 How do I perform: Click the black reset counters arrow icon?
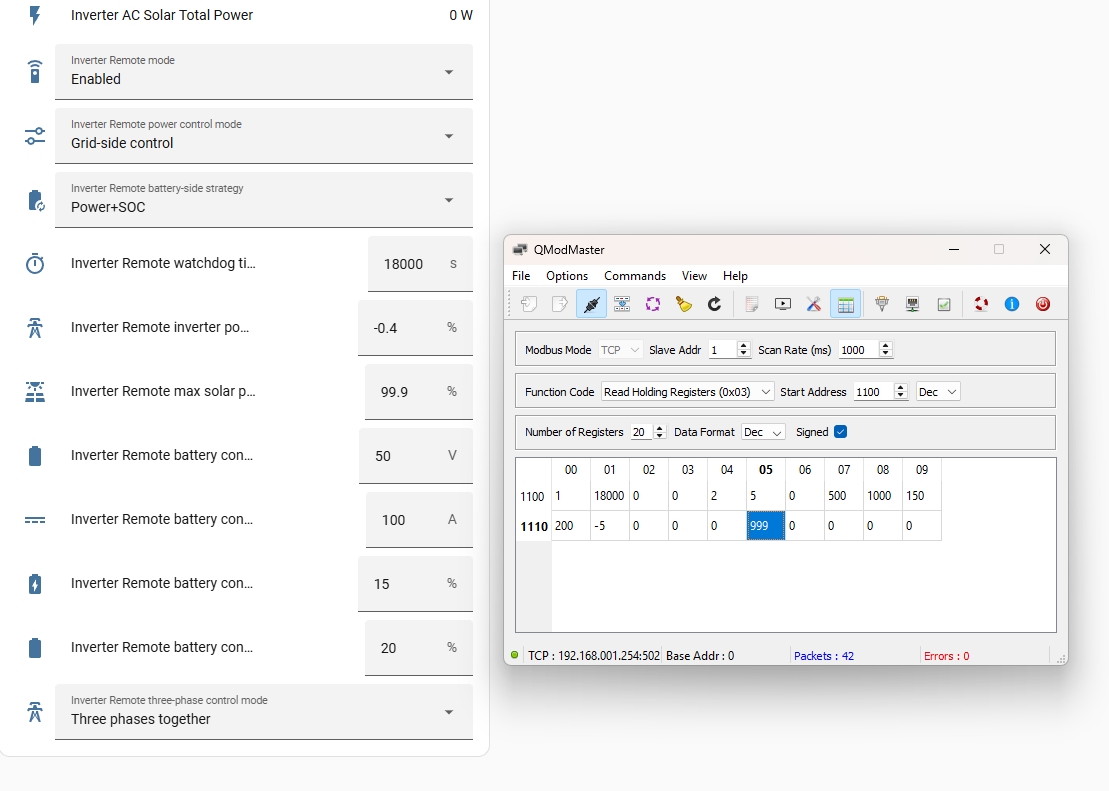pos(714,304)
